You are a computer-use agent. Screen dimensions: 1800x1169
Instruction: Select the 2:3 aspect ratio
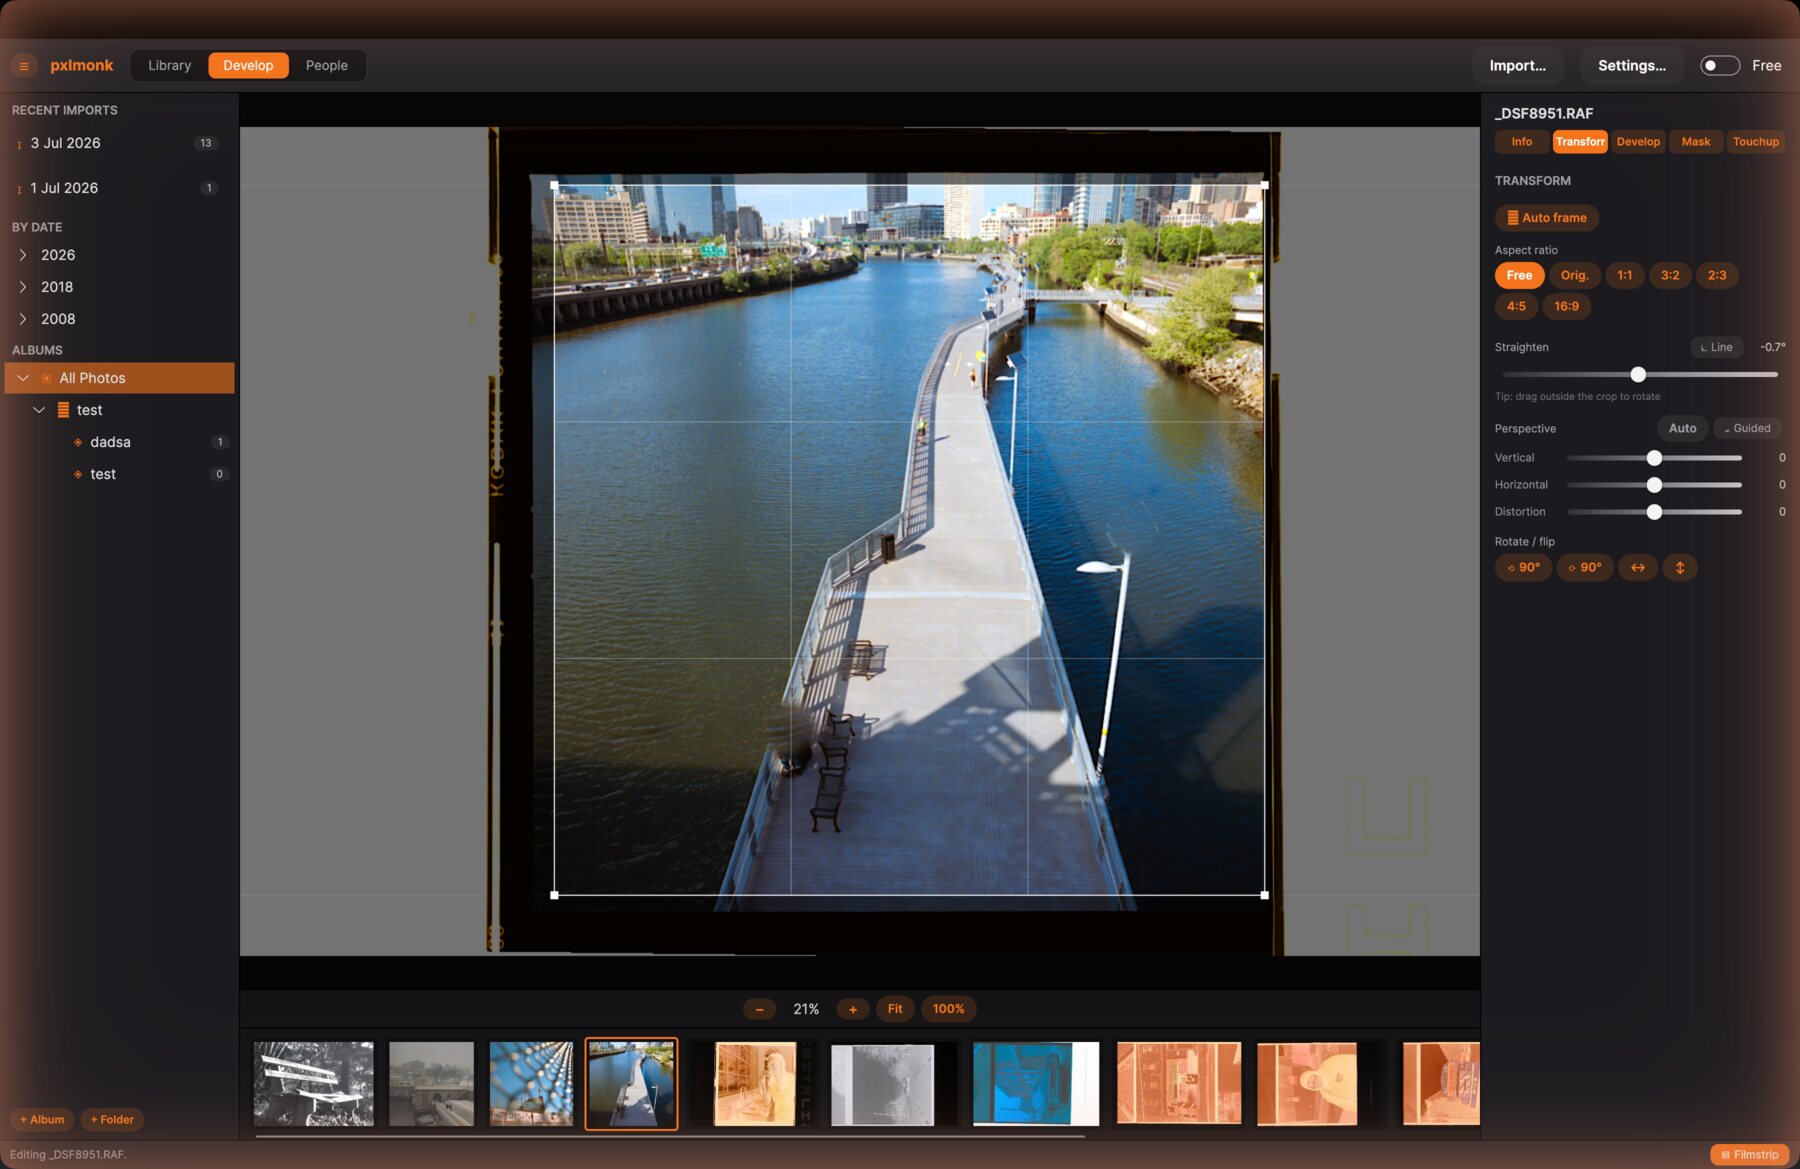point(1717,275)
